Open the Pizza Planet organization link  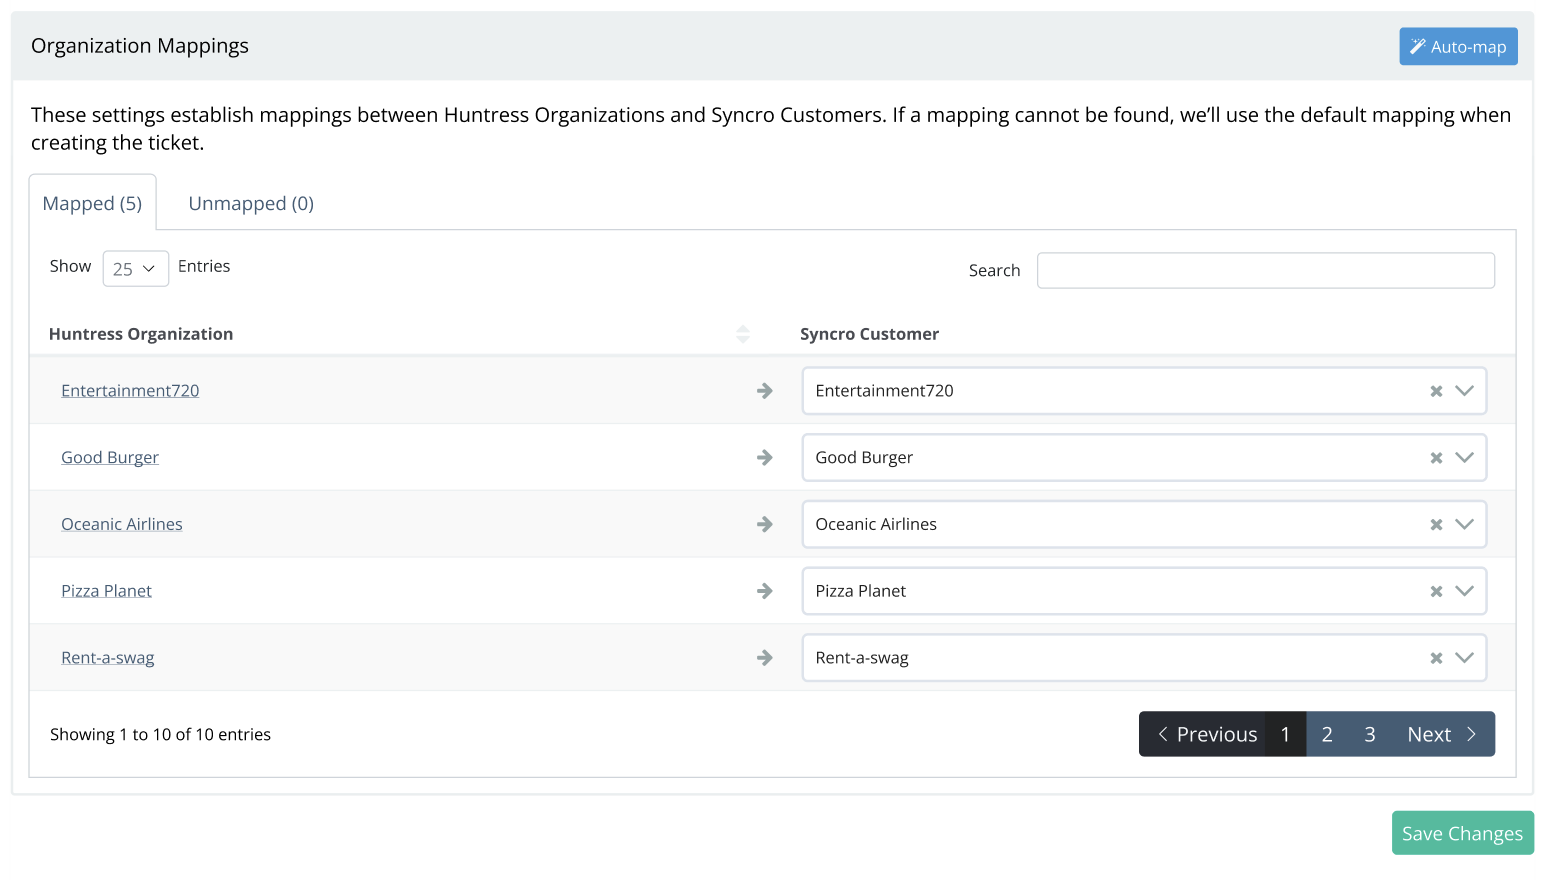[106, 591]
